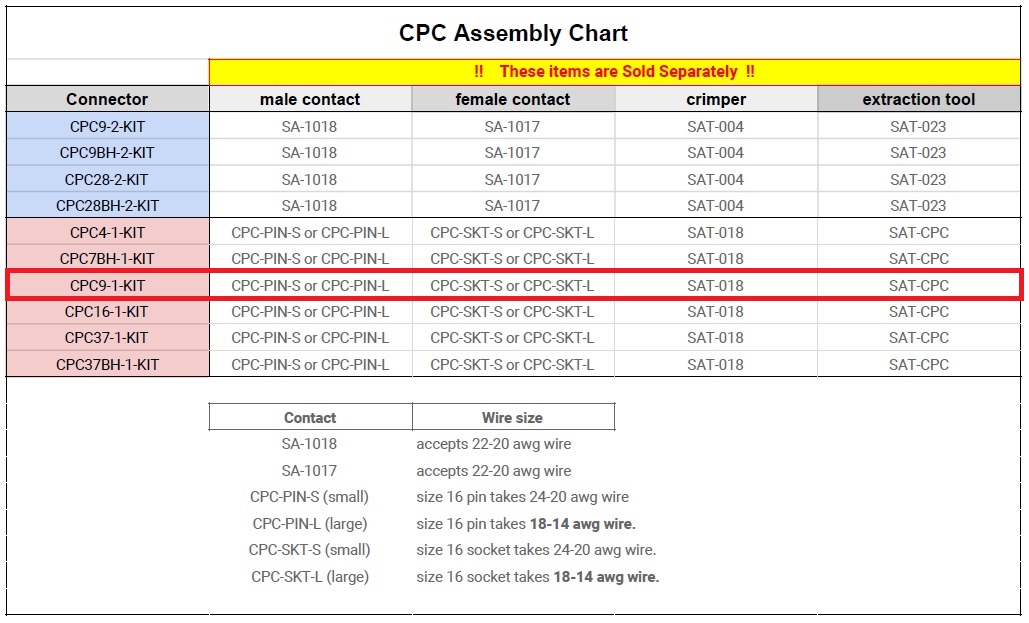Screen dimensions: 1029x623
Task: Select the yellow Sold Separately banner
Action: click(614, 72)
